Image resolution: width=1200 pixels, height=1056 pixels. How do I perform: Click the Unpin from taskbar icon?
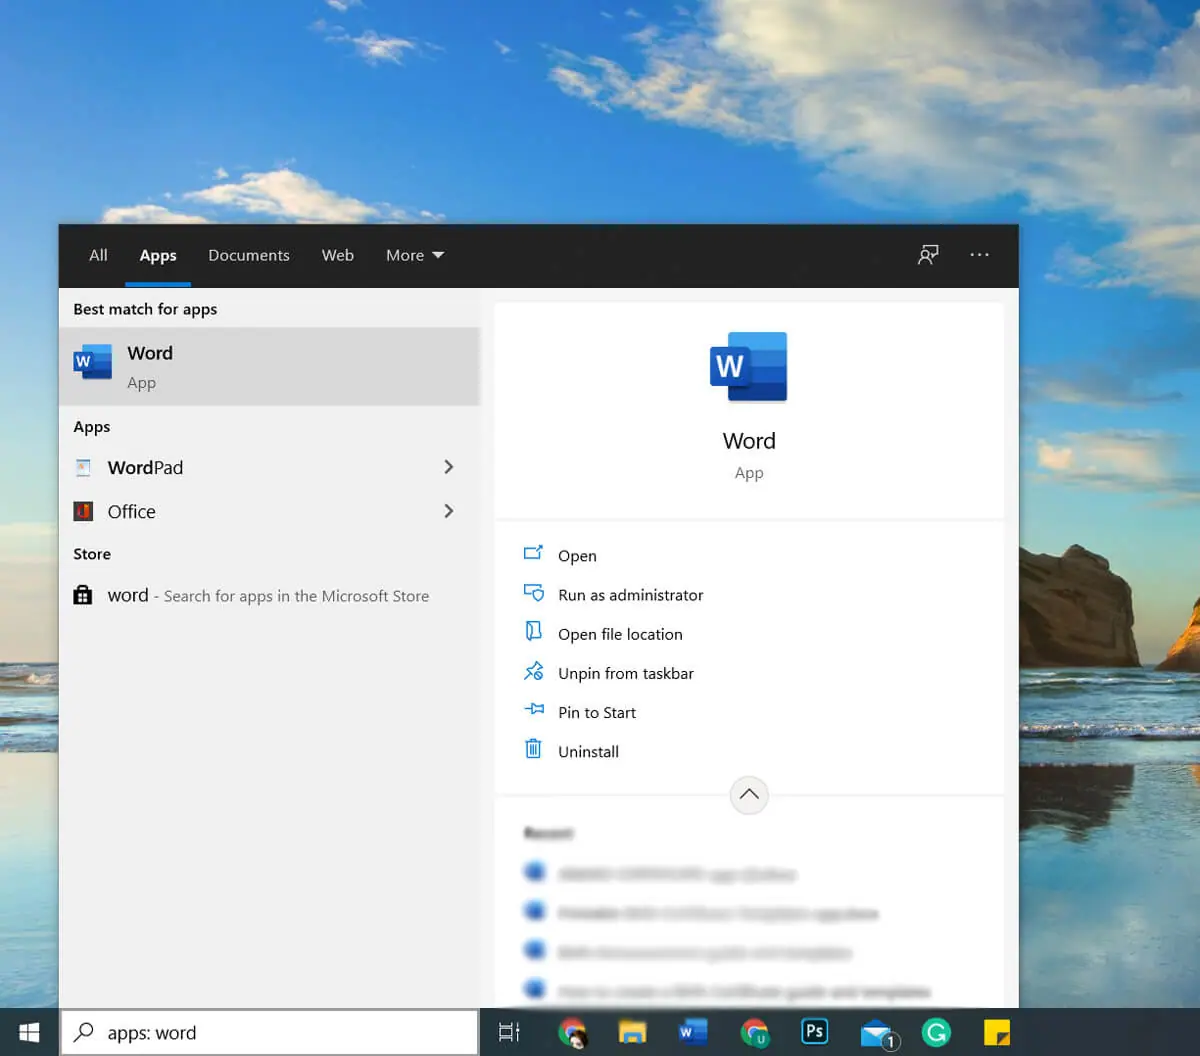pyautogui.click(x=534, y=671)
